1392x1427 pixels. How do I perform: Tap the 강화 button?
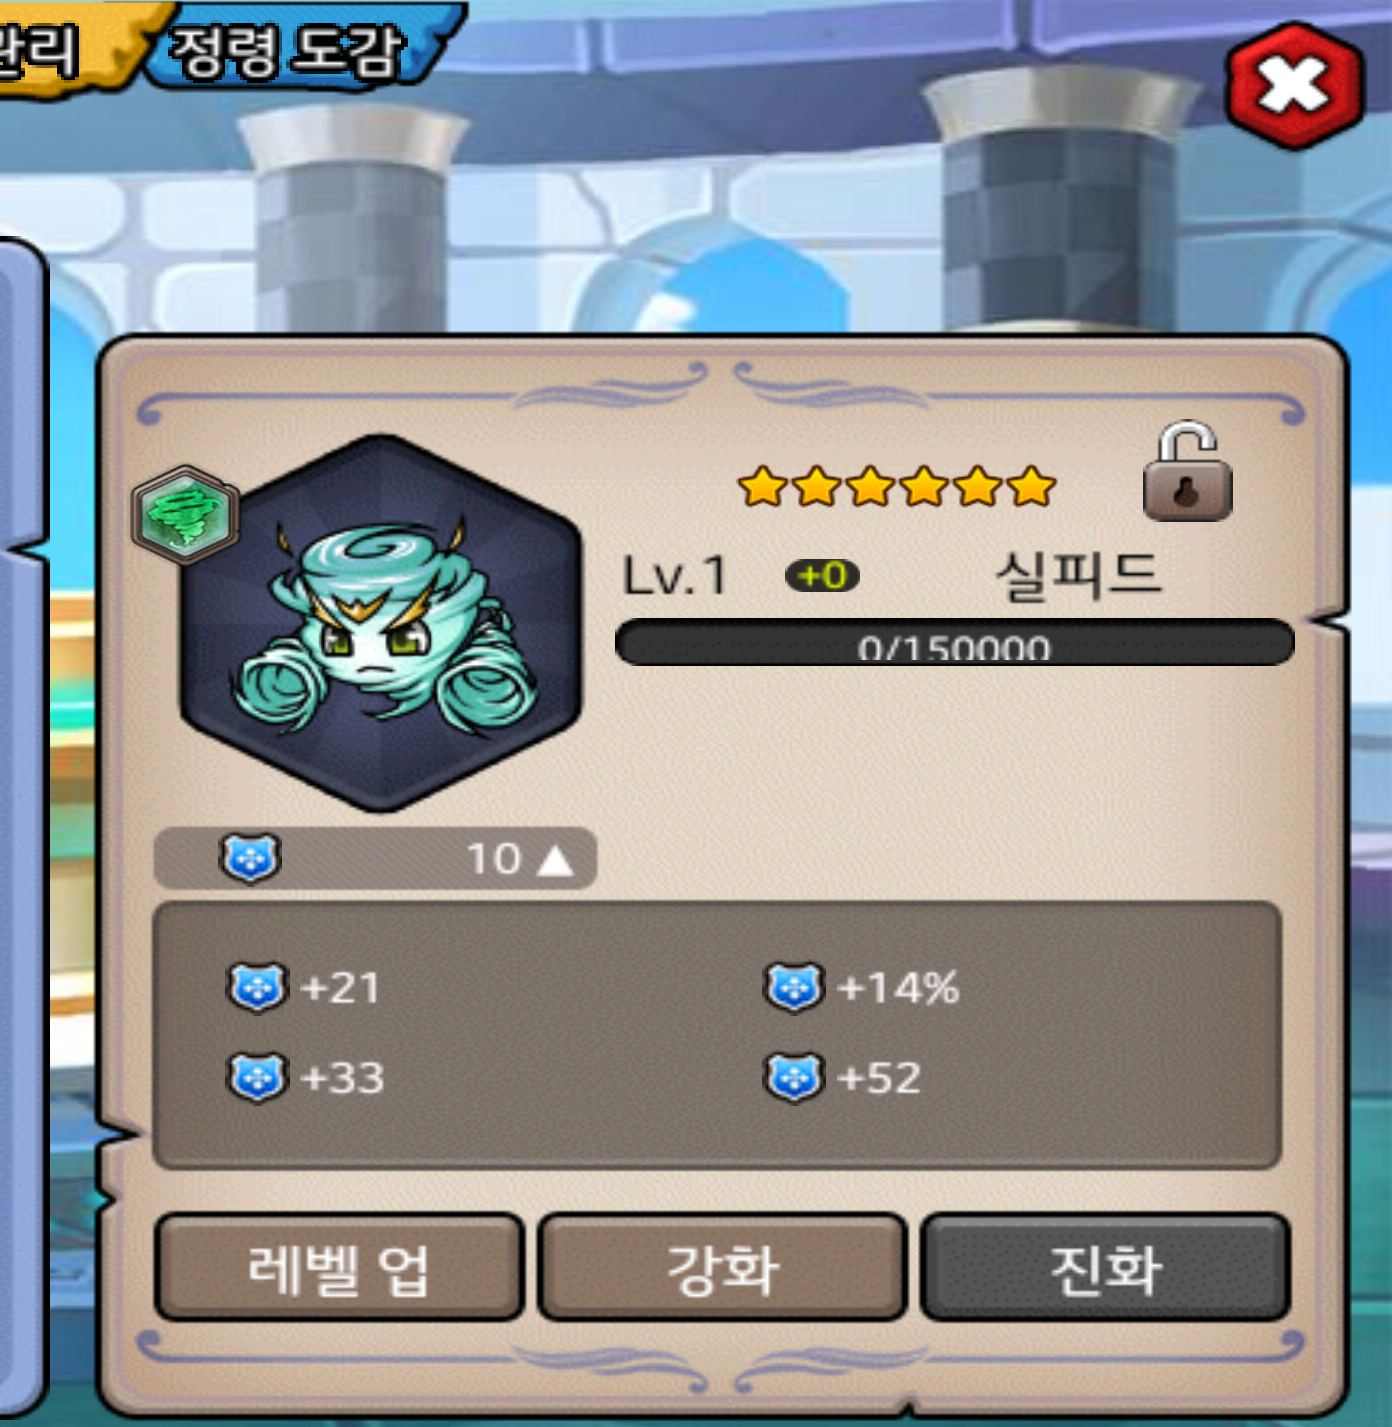click(722, 1268)
